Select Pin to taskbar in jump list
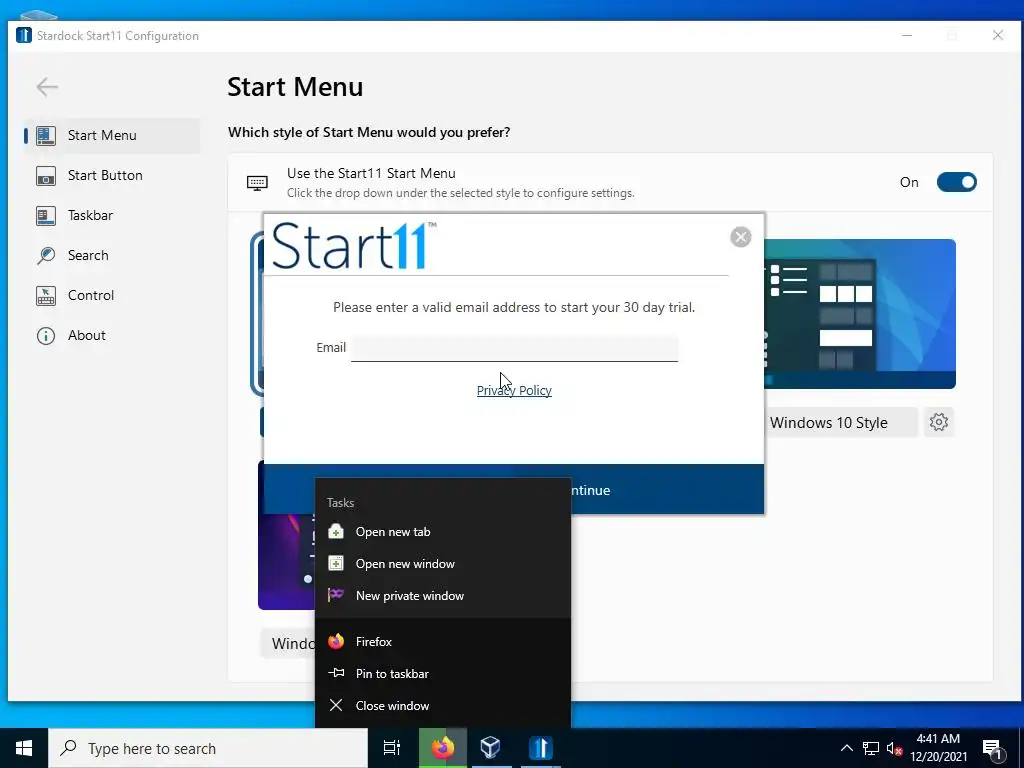This screenshot has width=1024, height=768. pos(443,674)
